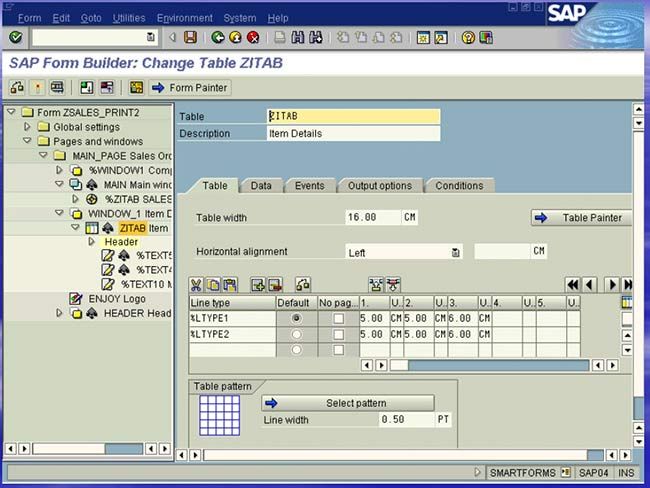The image size is (650, 488).
Task: Expand the HEADER Head window node
Action: 59,313
